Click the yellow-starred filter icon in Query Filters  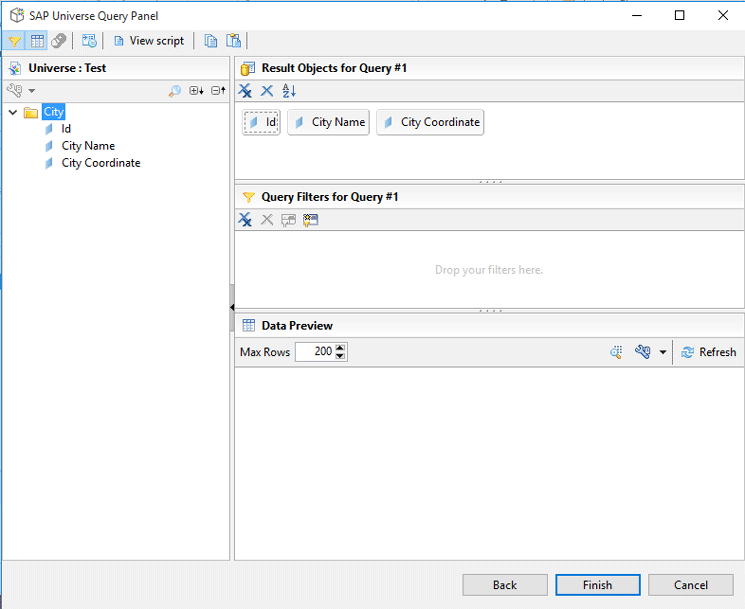click(310, 220)
